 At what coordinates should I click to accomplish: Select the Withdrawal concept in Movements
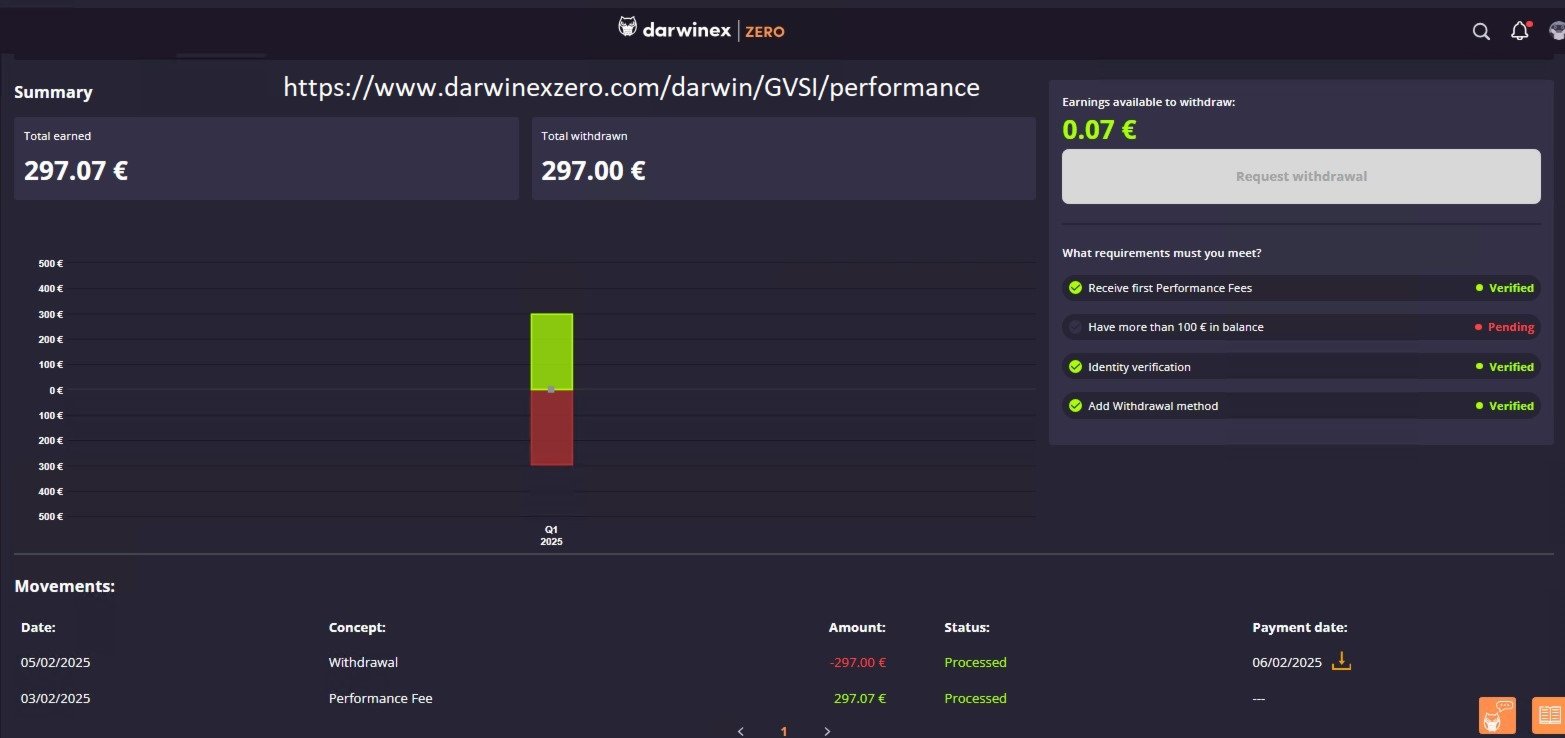(x=363, y=662)
